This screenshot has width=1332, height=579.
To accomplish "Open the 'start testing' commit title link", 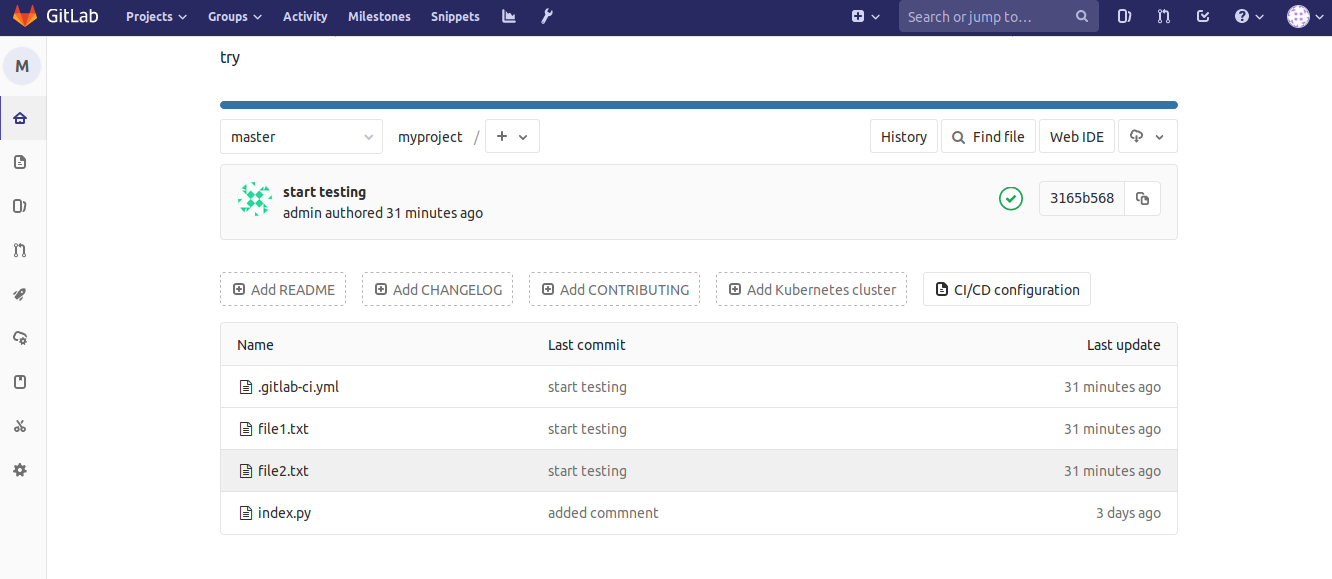I will click(x=324, y=192).
